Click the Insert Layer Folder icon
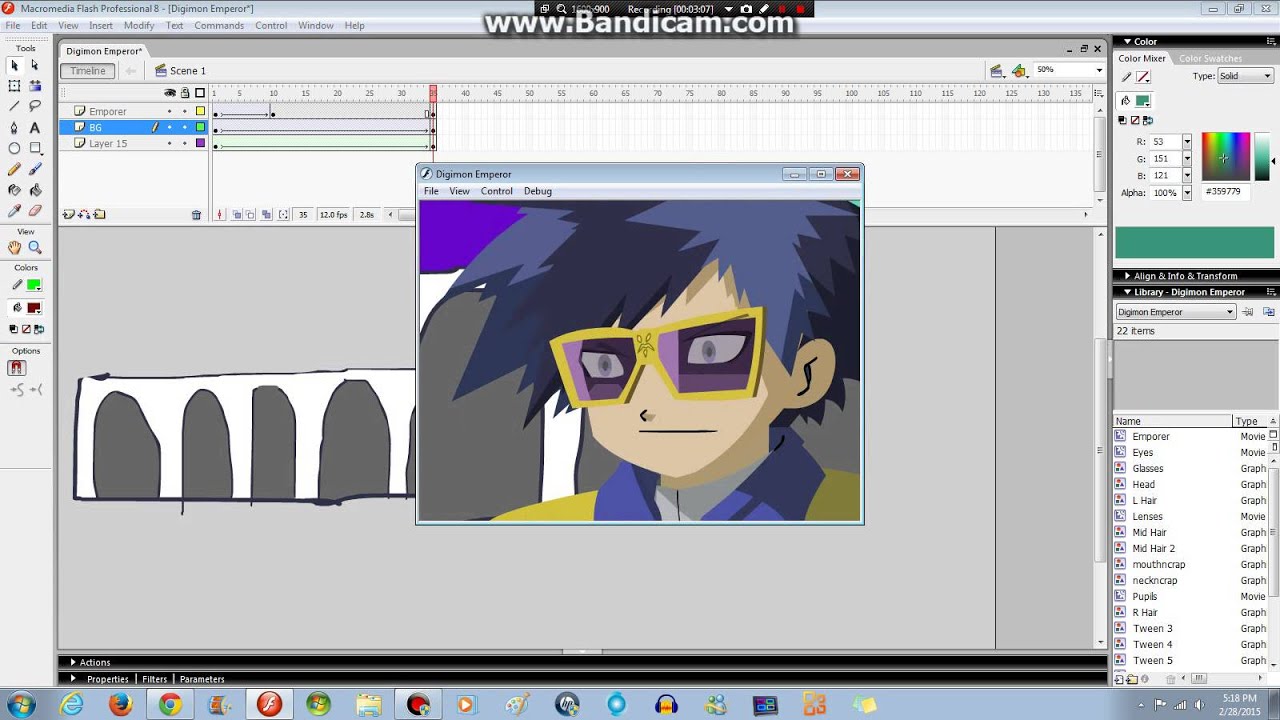The height and width of the screenshot is (720, 1280). click(x=99, y=215)
